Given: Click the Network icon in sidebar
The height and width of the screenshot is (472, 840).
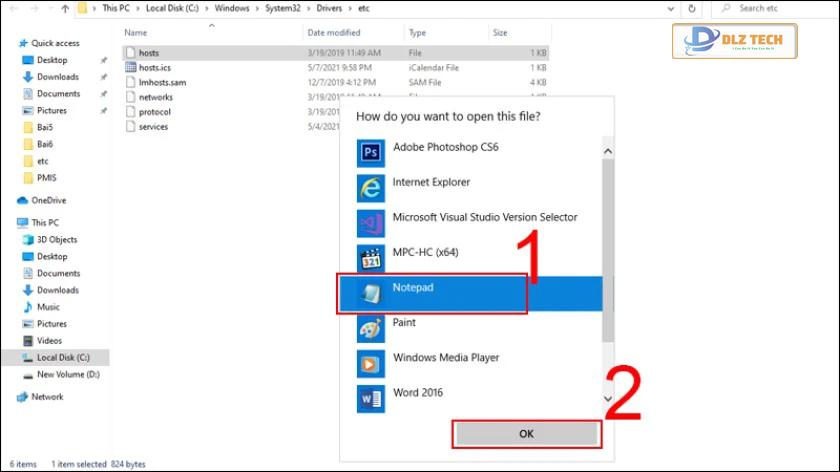Looking at the screenshot, I should pyautogui.click(x=22, y=397).
